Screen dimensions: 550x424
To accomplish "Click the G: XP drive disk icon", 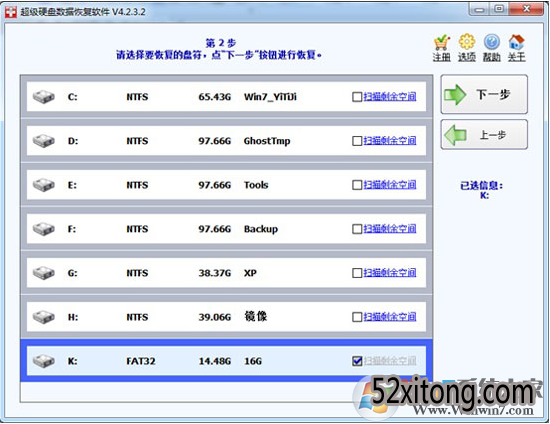I will pyautogui.click(x=43, y=273).
